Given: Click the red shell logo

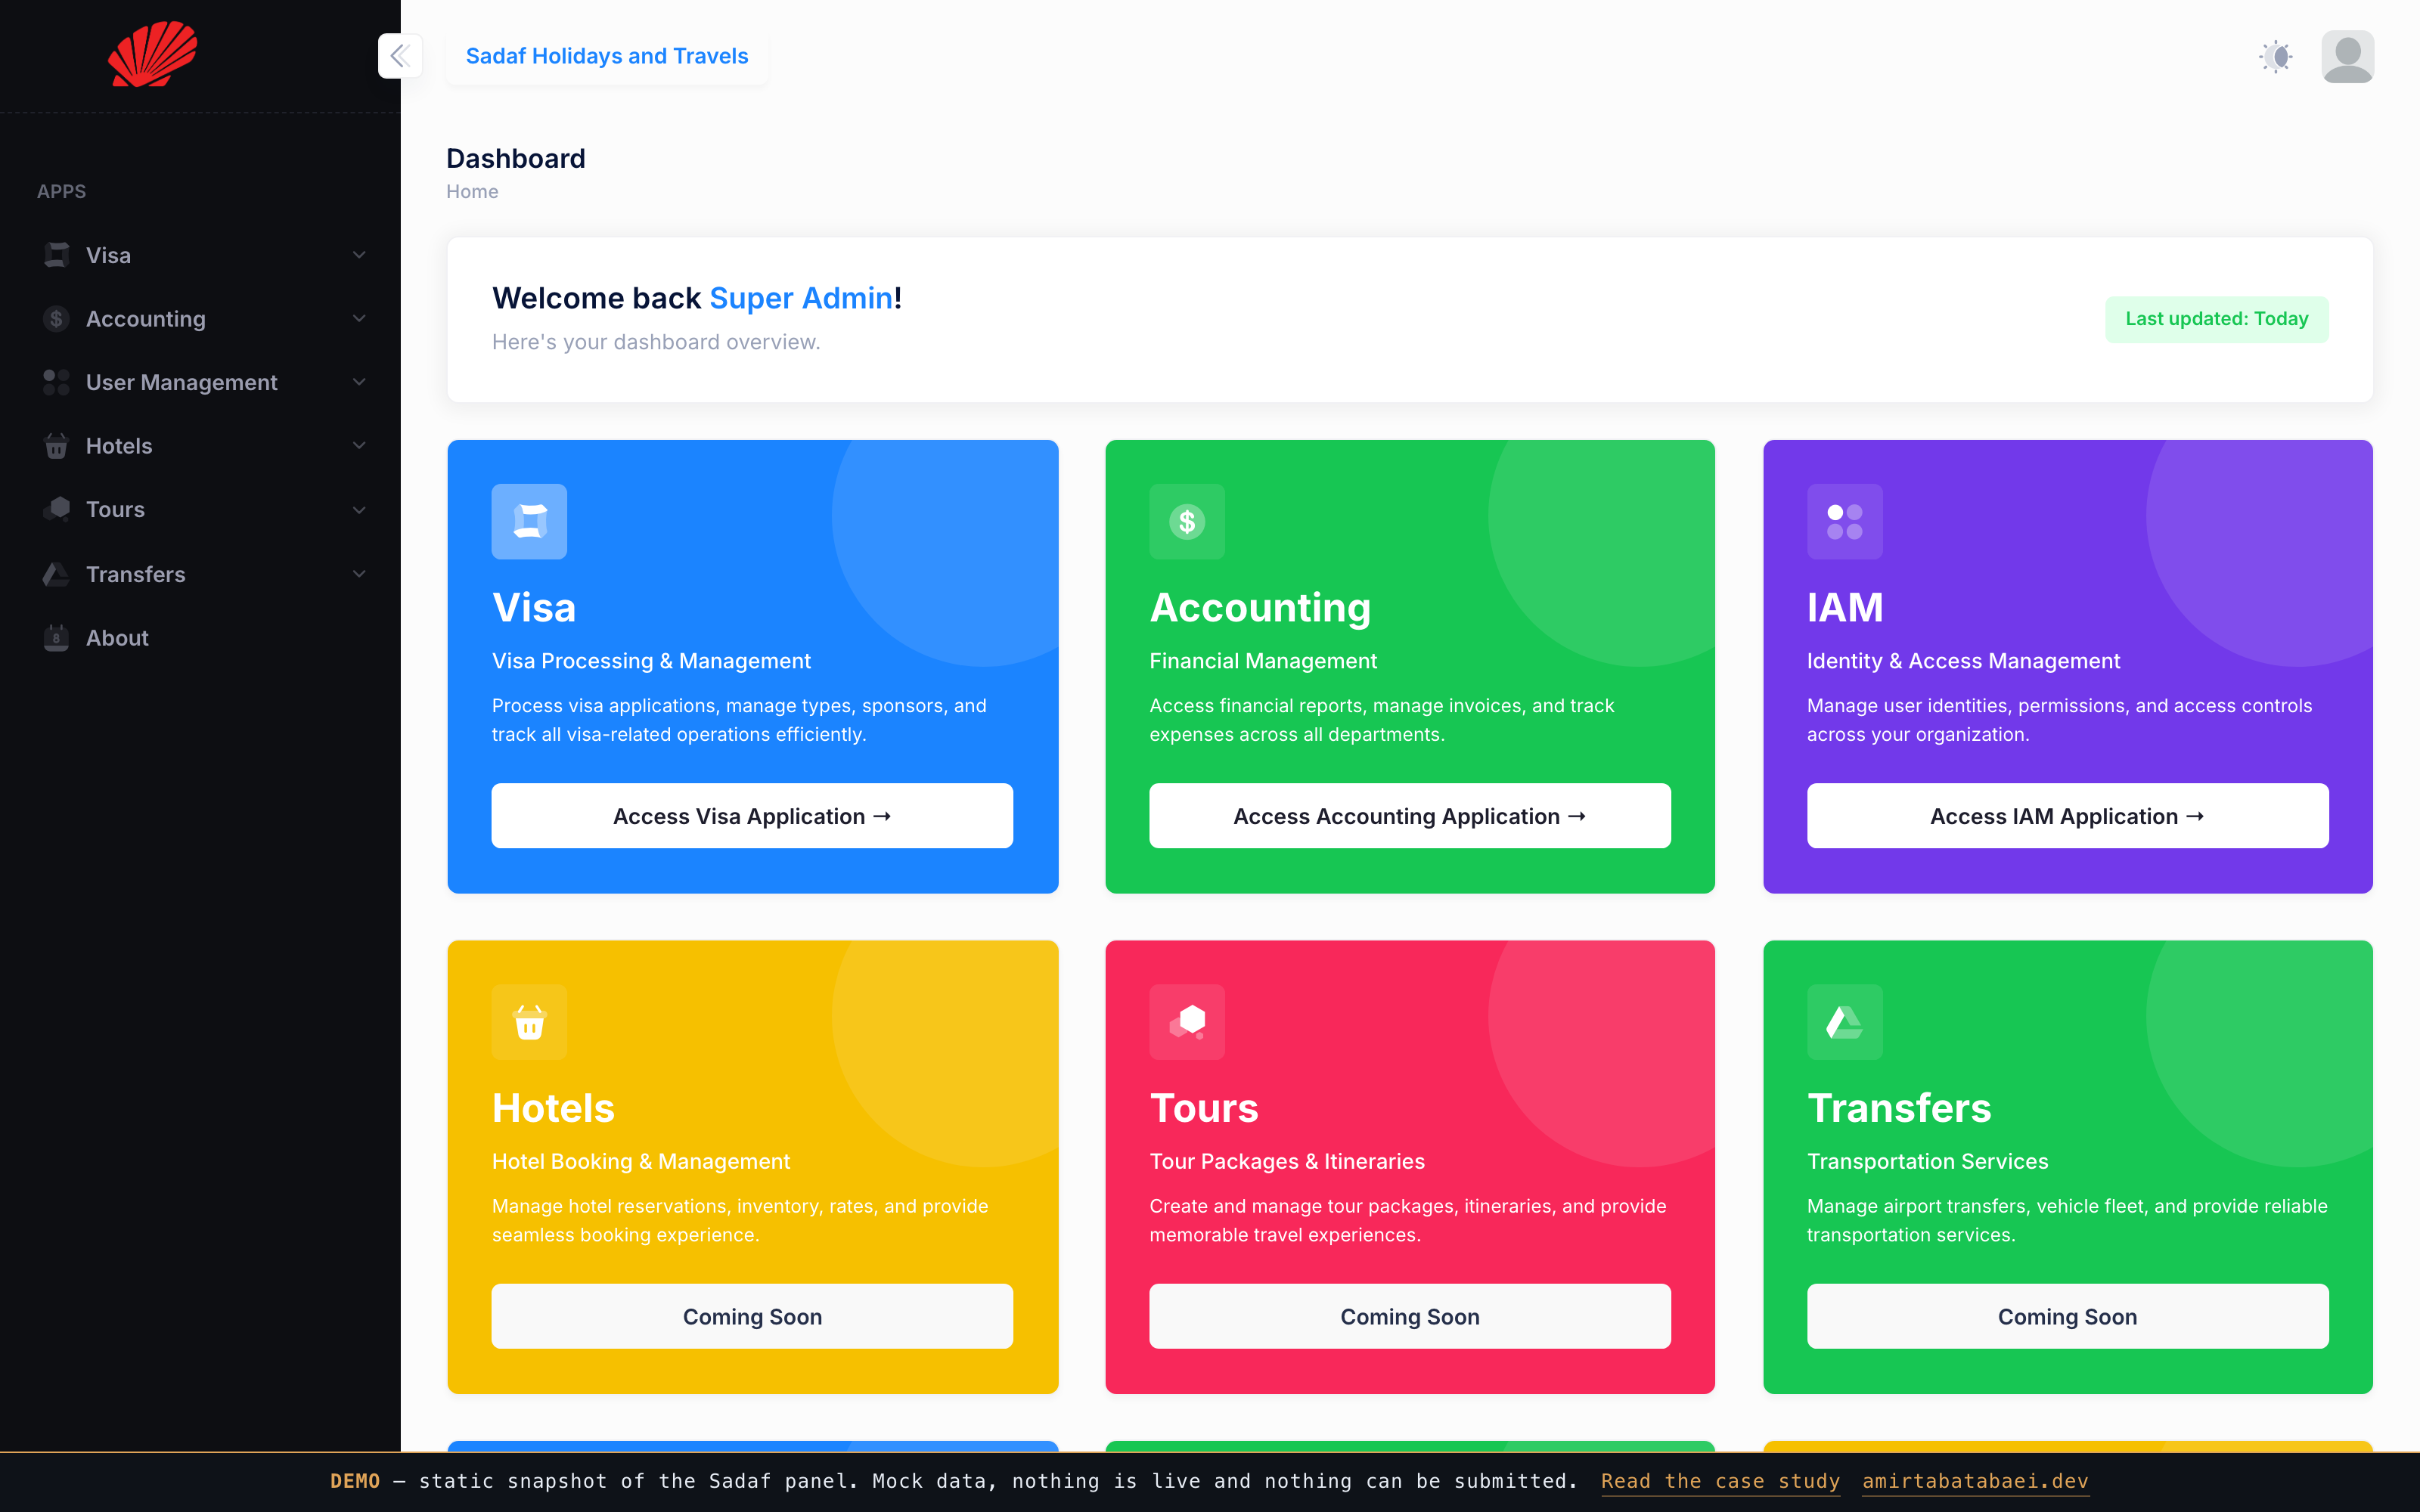Looking at the screenshot, I should [x=153, y=54].
